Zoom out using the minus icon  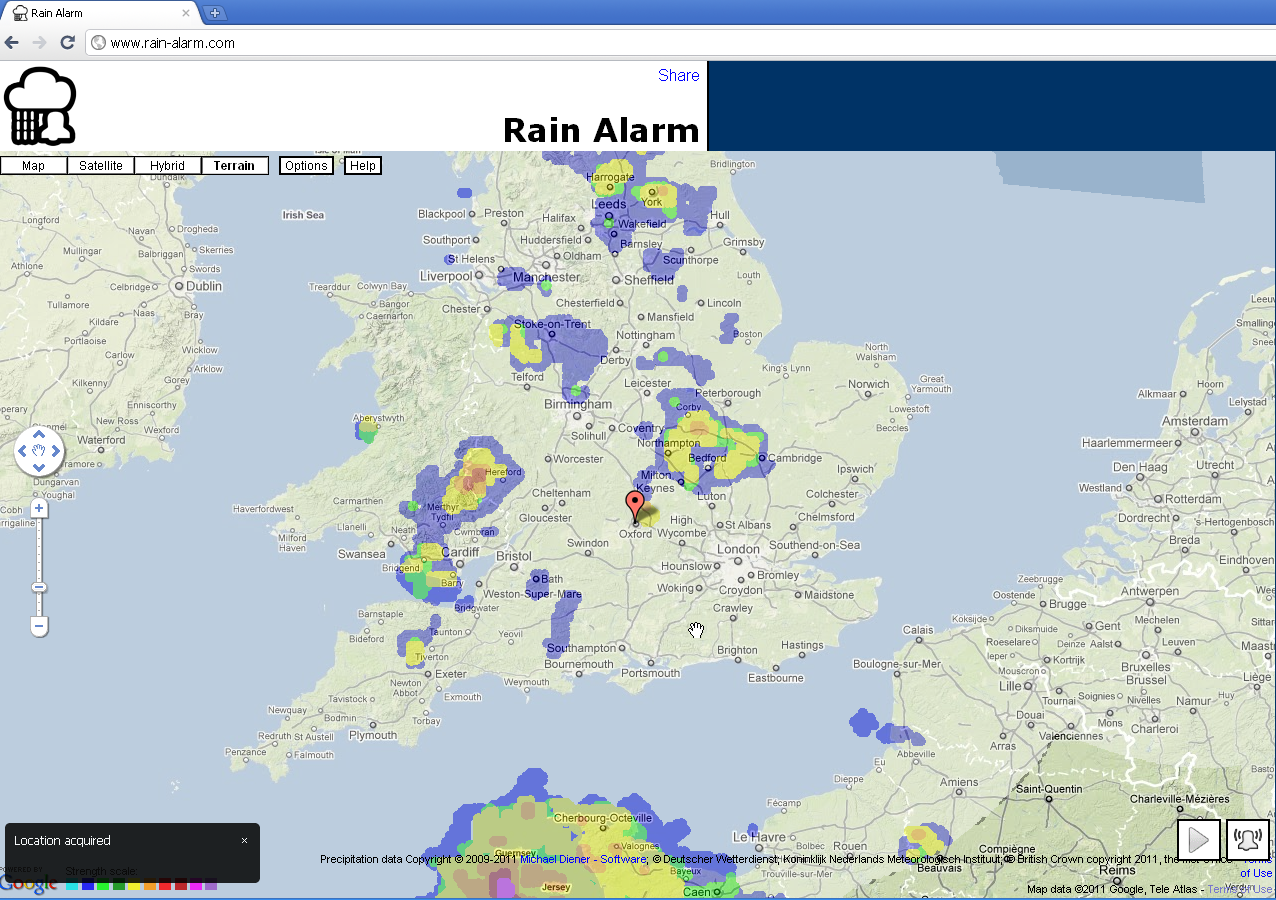point(38,627)
